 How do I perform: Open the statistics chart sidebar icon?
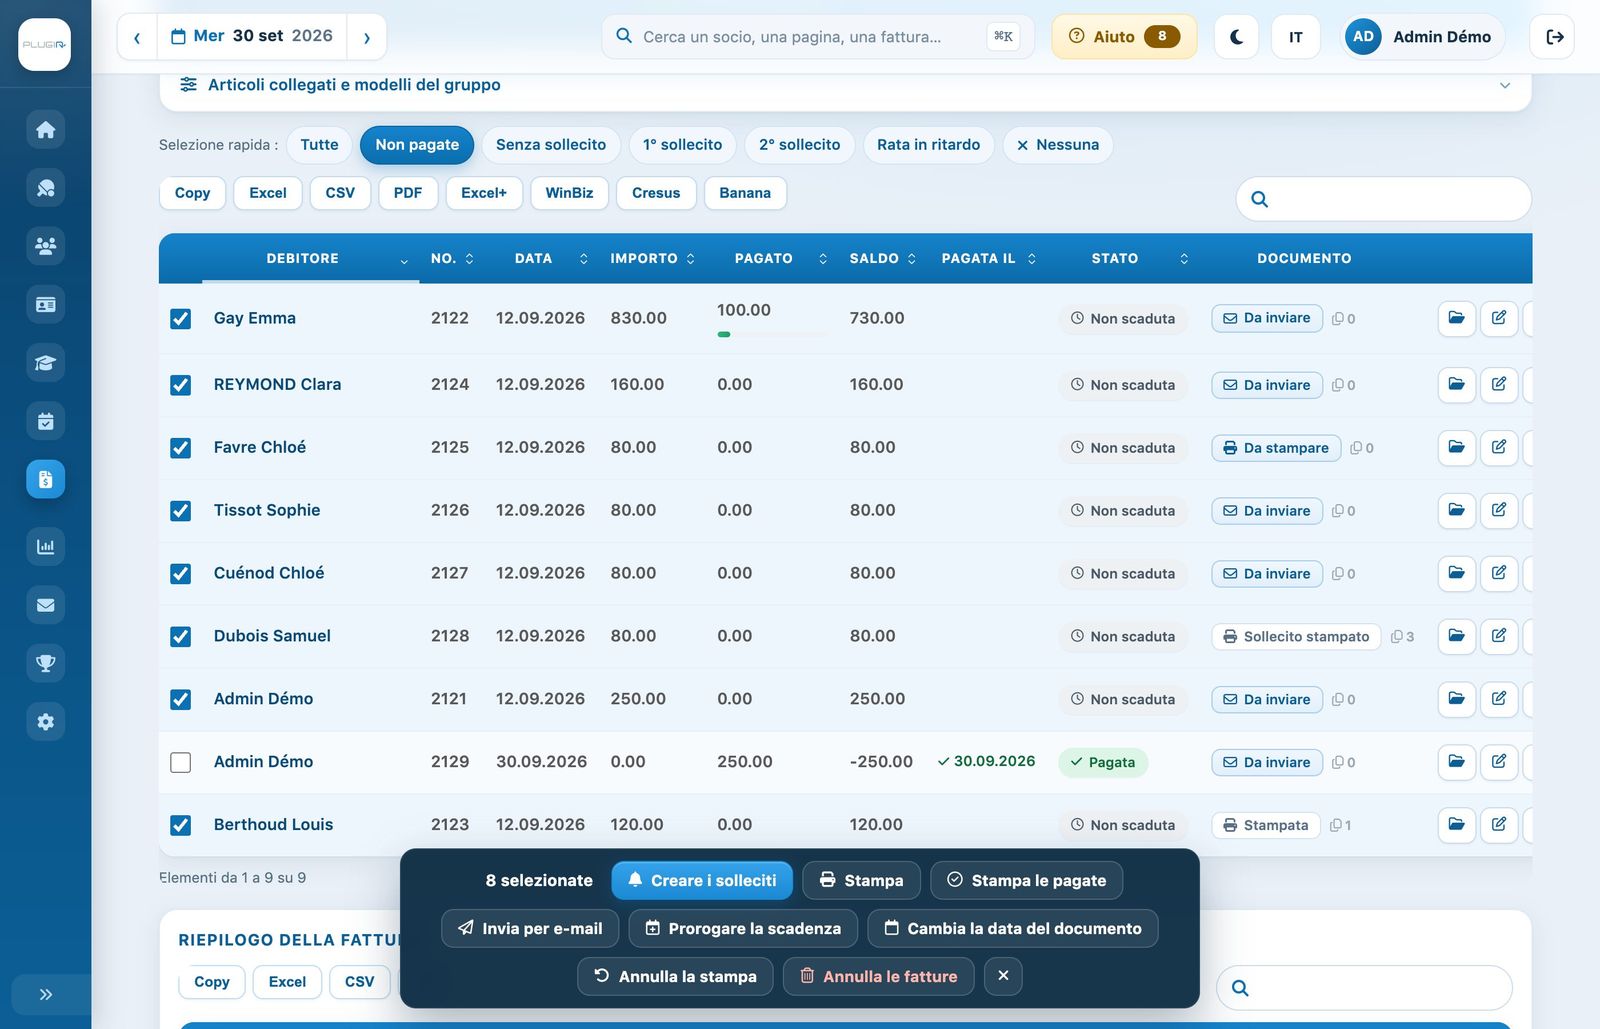[45, 546]
